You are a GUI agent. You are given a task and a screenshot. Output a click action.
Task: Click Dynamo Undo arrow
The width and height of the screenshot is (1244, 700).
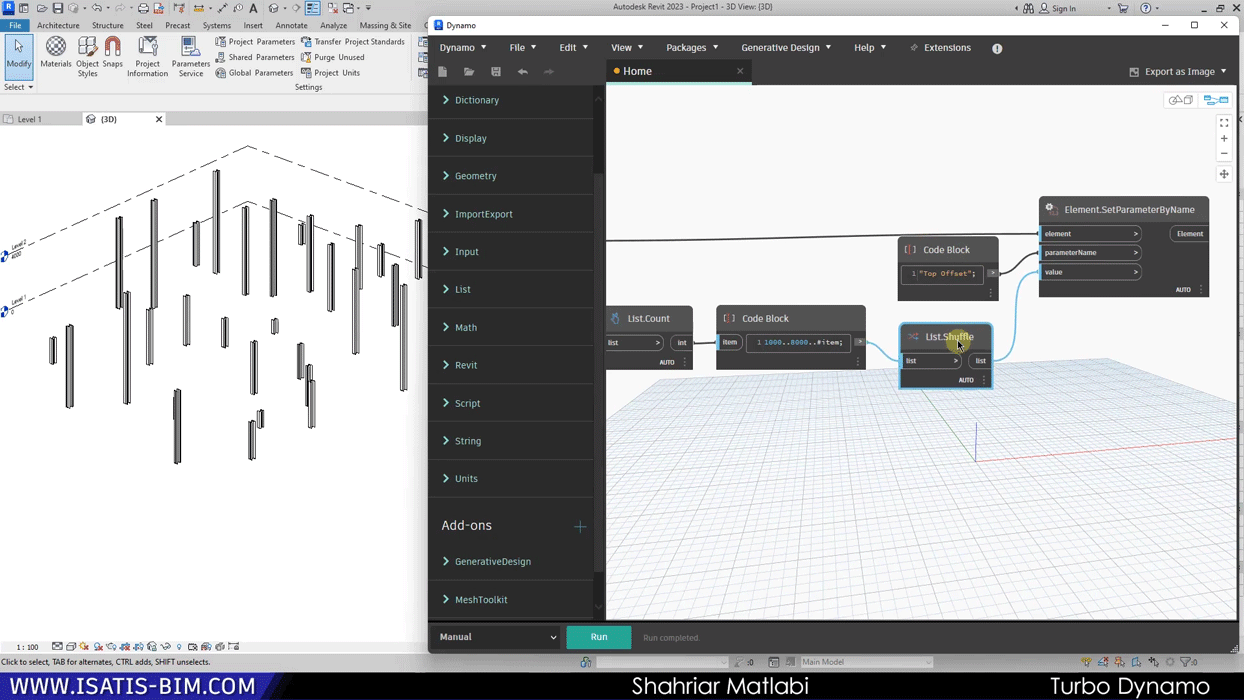coord(522,72)
